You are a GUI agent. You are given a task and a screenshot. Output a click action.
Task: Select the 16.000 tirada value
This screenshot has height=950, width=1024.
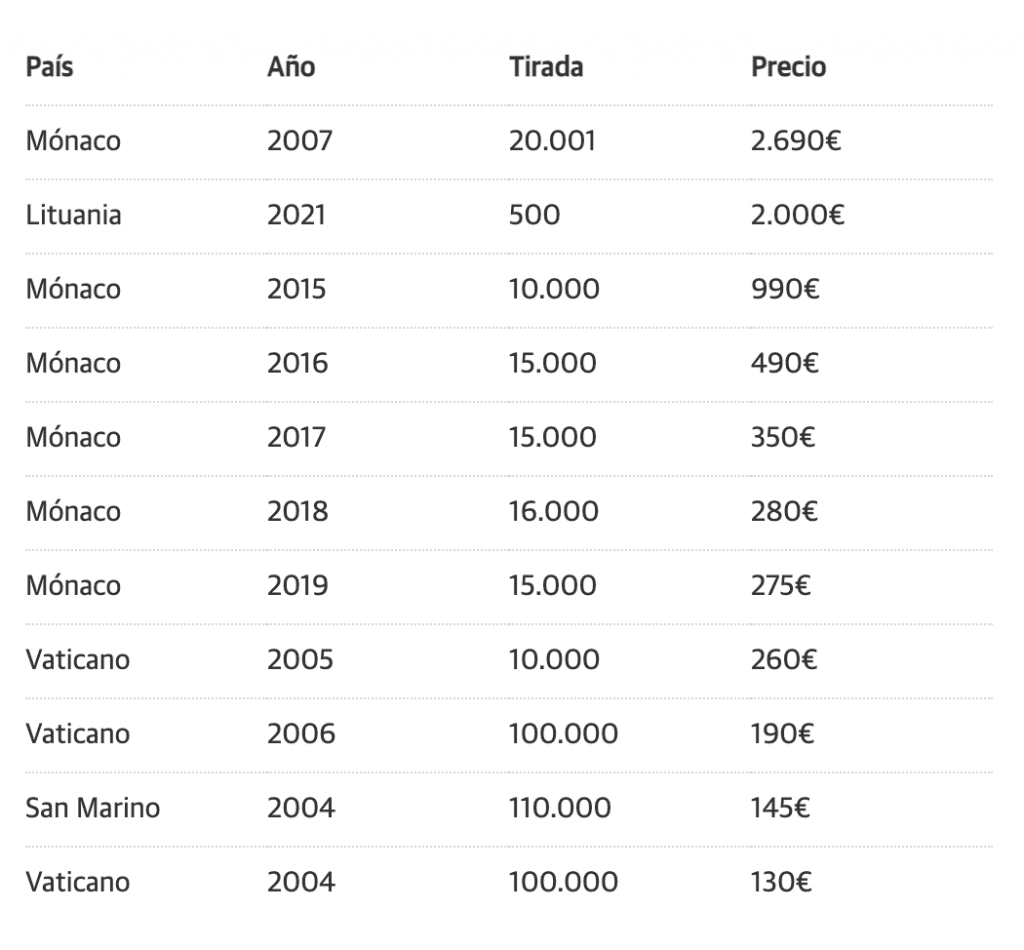[x=553, y=511]
